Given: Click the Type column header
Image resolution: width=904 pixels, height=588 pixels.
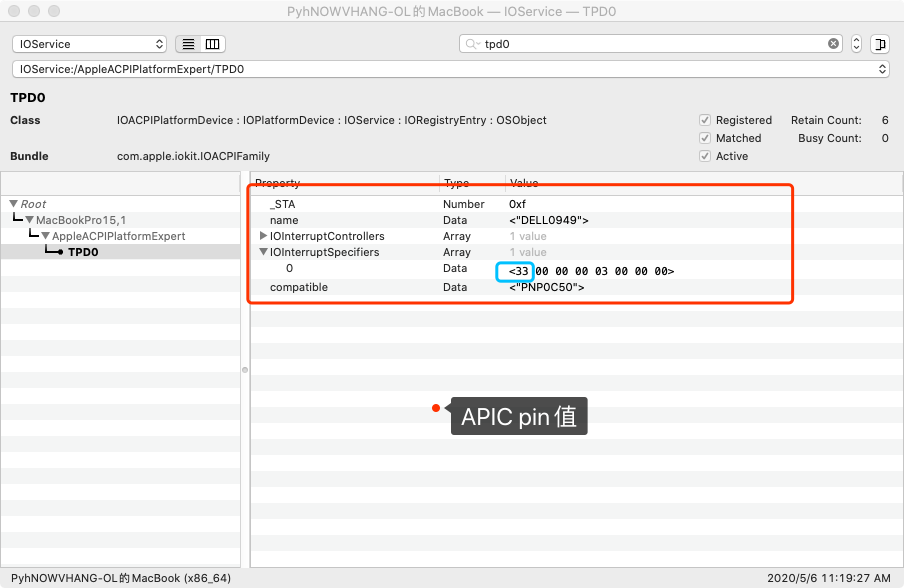Looking at the screenshot, I should 456,183.
